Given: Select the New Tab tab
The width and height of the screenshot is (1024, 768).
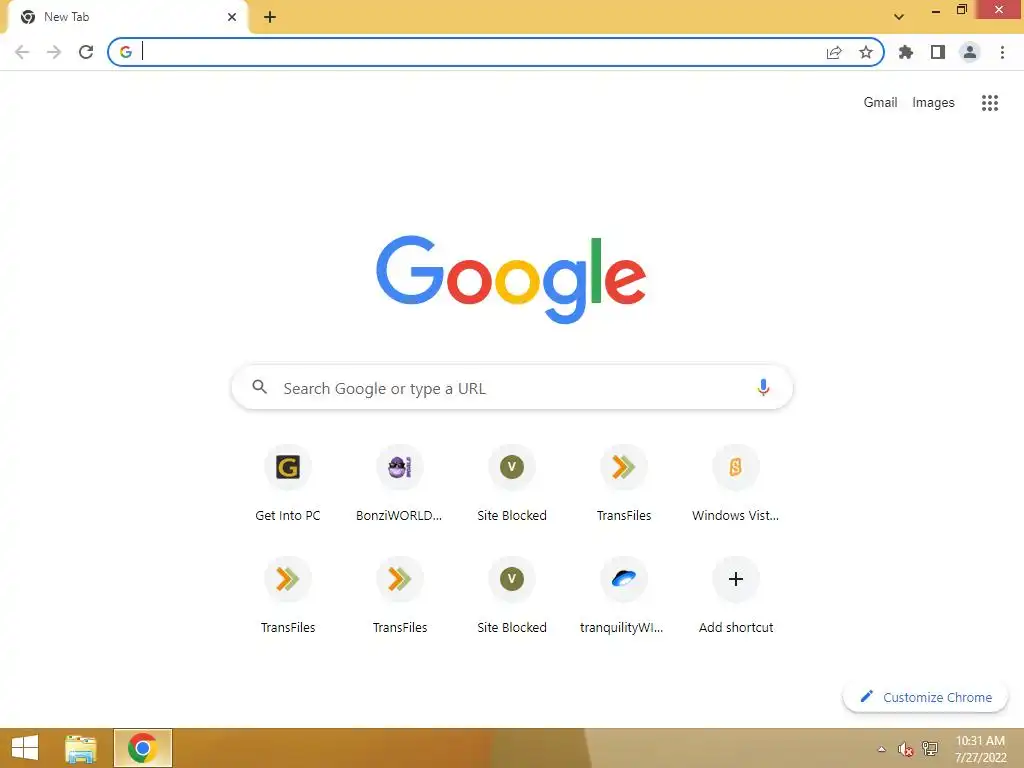Looking at the screenshot, I should coord(128,17).
